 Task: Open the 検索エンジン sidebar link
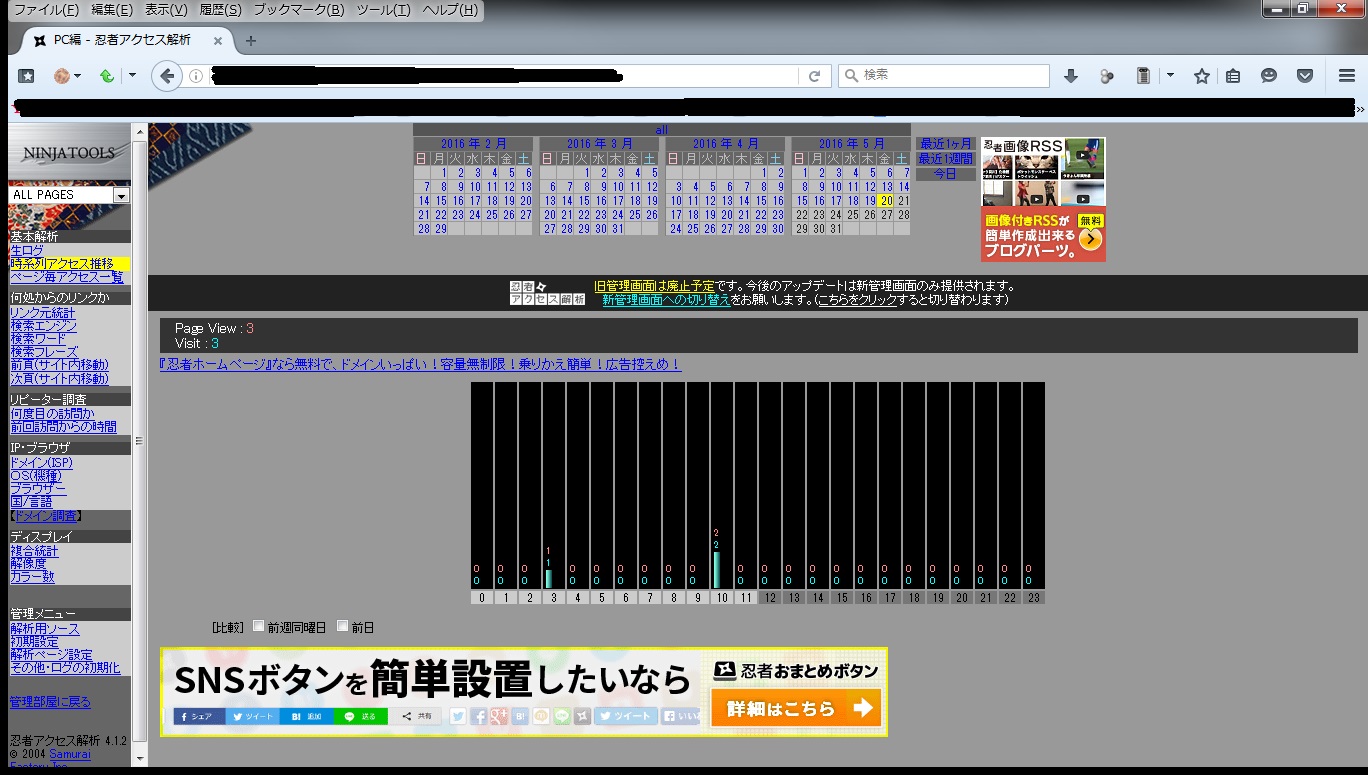(43, 326)
